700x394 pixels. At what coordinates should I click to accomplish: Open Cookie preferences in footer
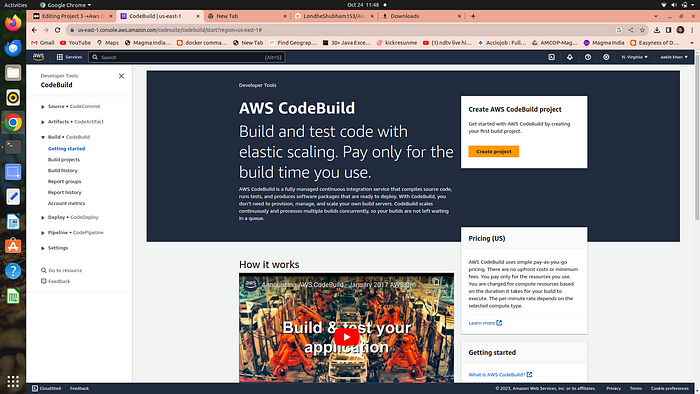670,388
